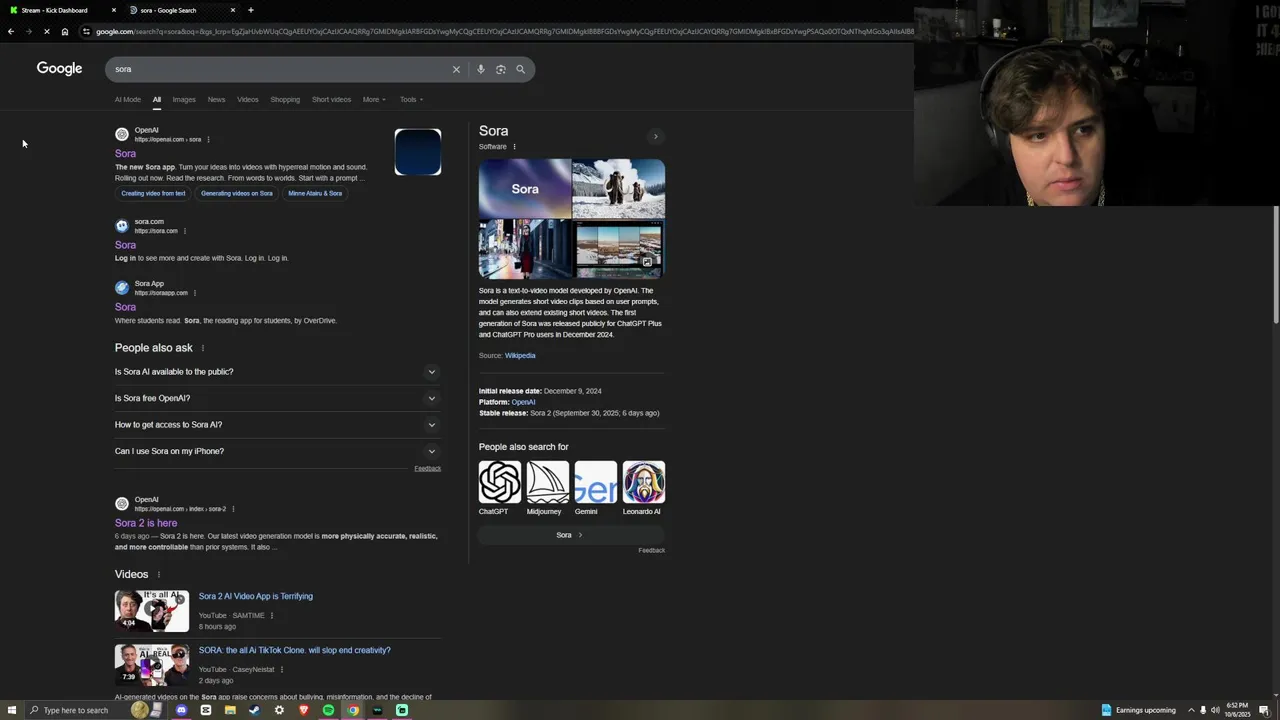Go back with the browser back arrow
Viewport: 1280px width, 720px height.
[10, 31]
